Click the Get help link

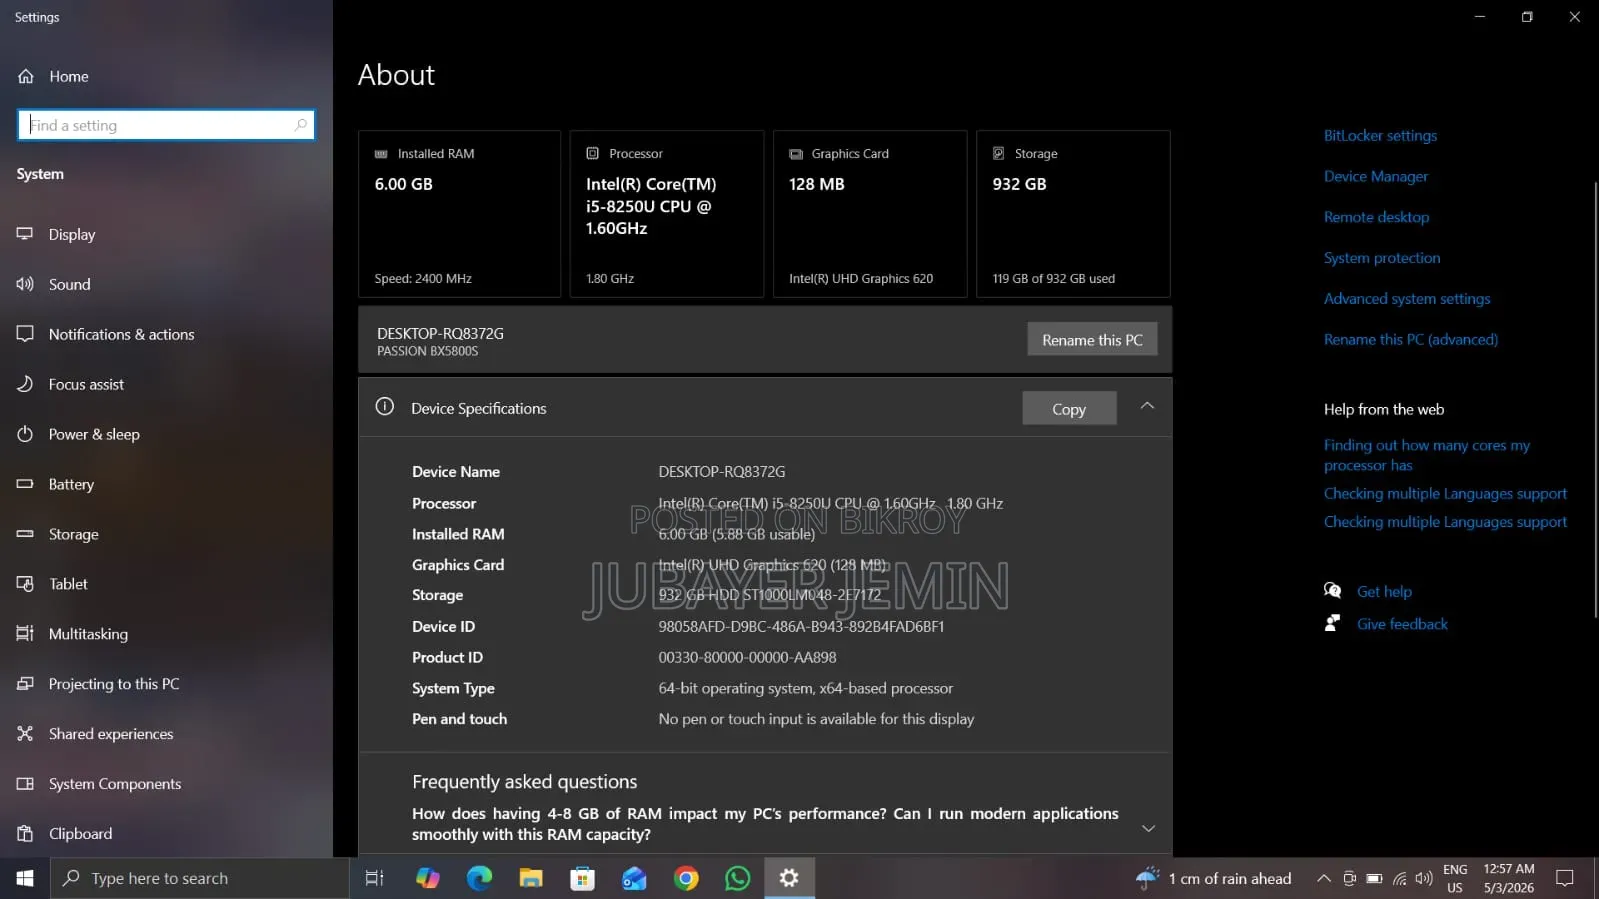tap(1384, 591)
